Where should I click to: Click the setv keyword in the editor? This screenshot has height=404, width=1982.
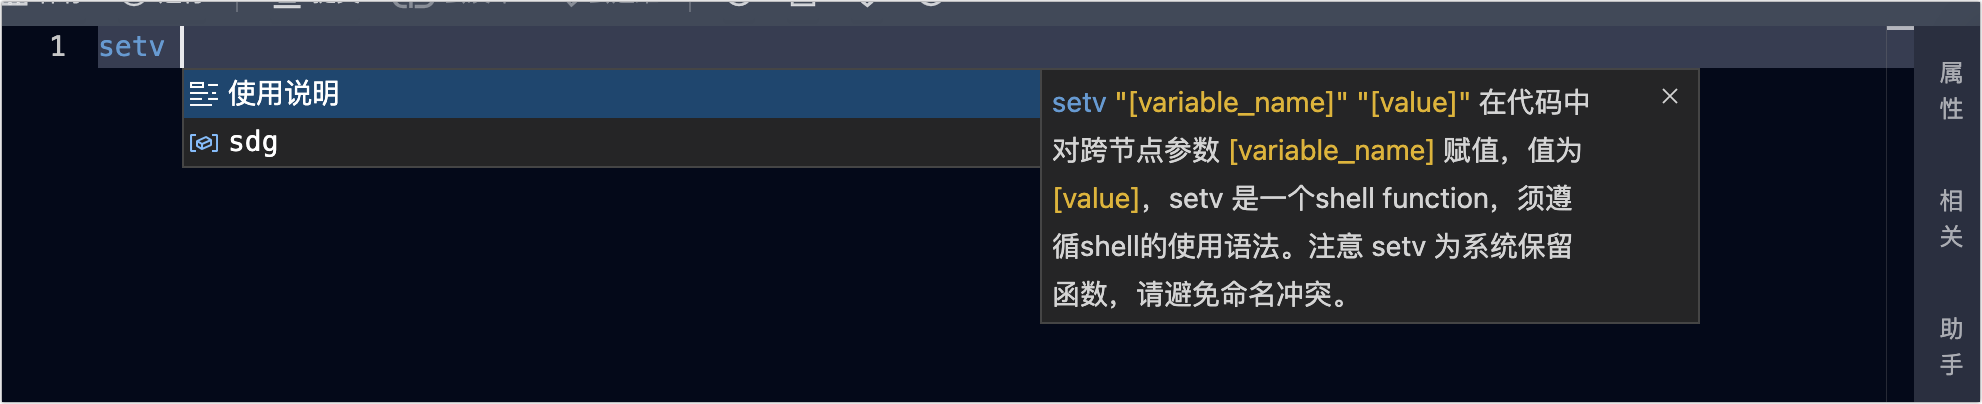tap(131, 46)
